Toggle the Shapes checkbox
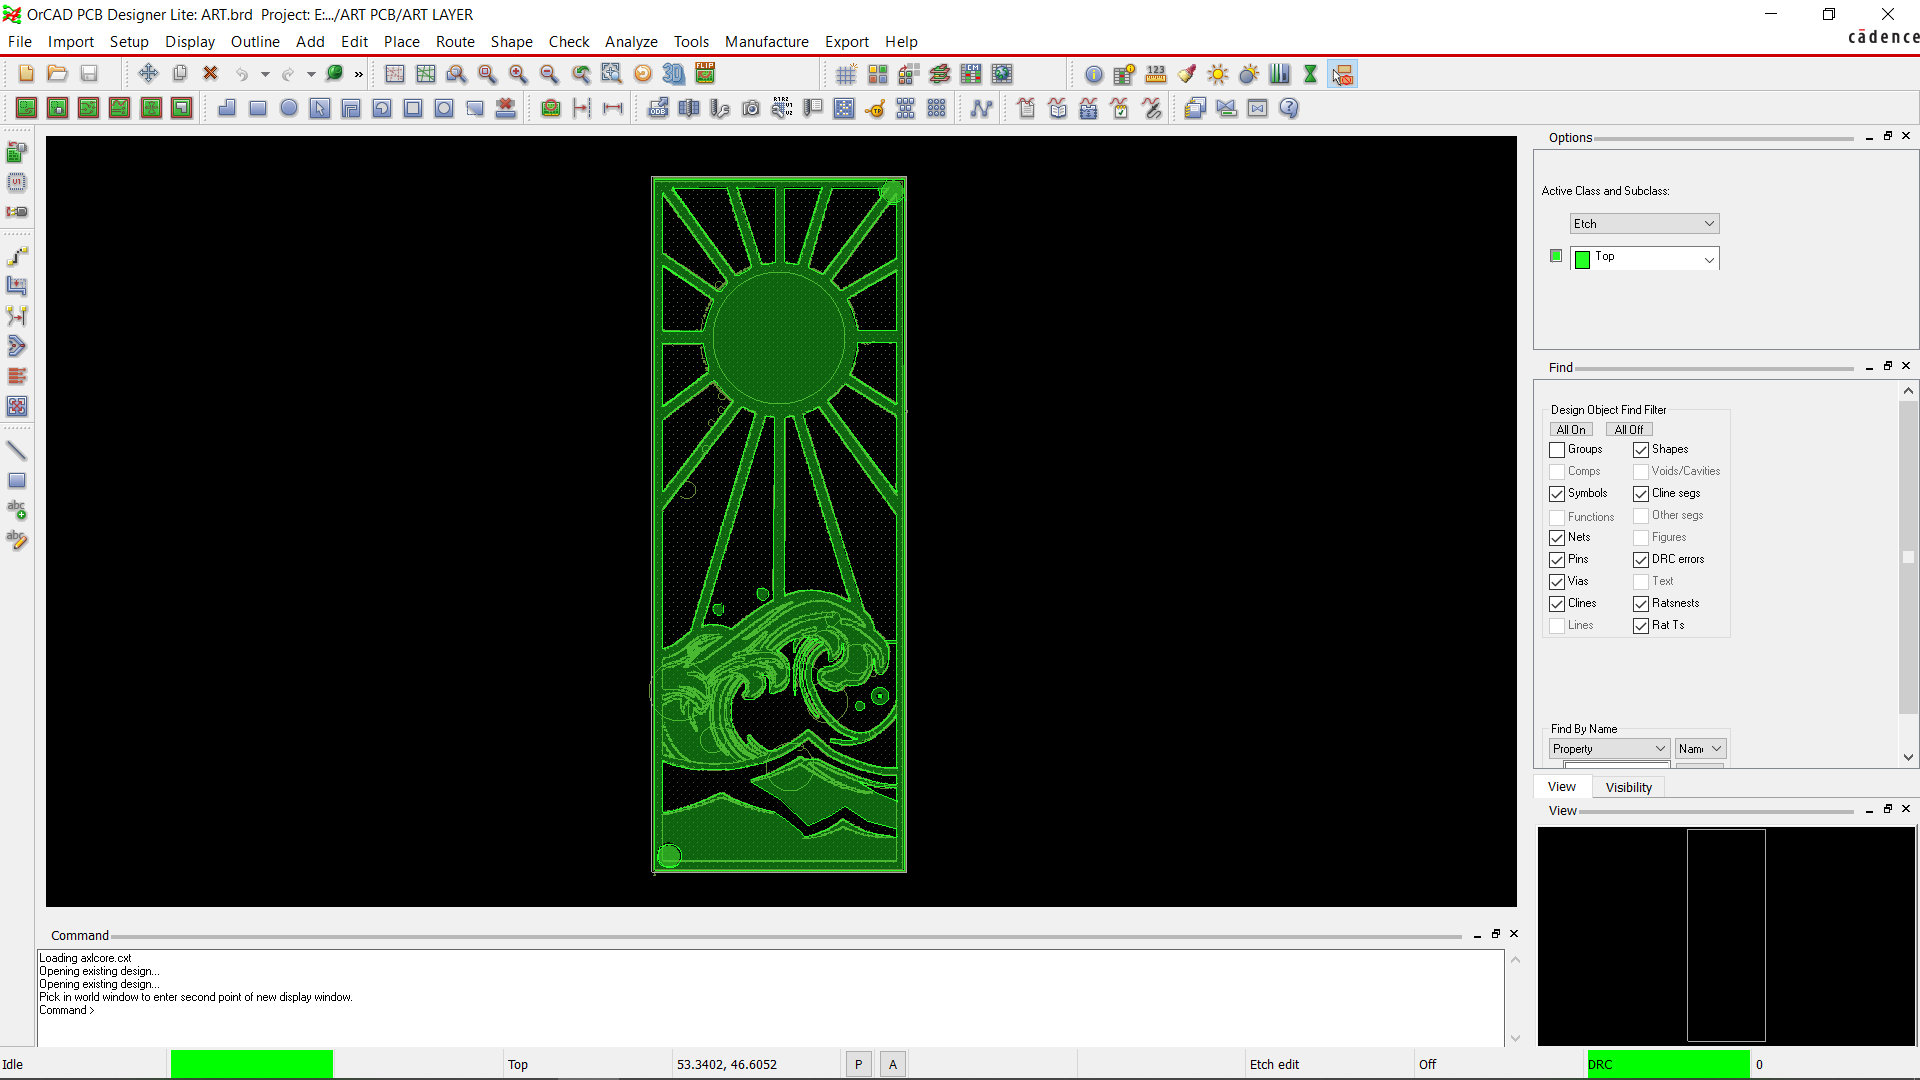The image size is (1920, 1080). pyautogui.click(x=1641, y=450)
